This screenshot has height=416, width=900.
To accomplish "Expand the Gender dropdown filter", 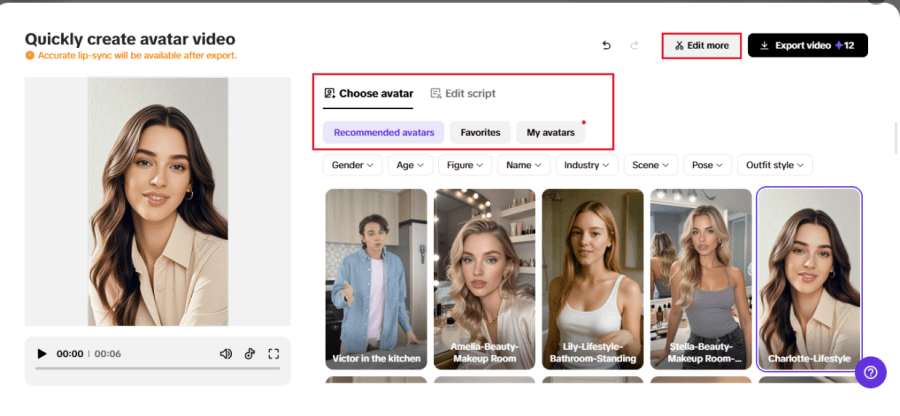I will point(352,165).
